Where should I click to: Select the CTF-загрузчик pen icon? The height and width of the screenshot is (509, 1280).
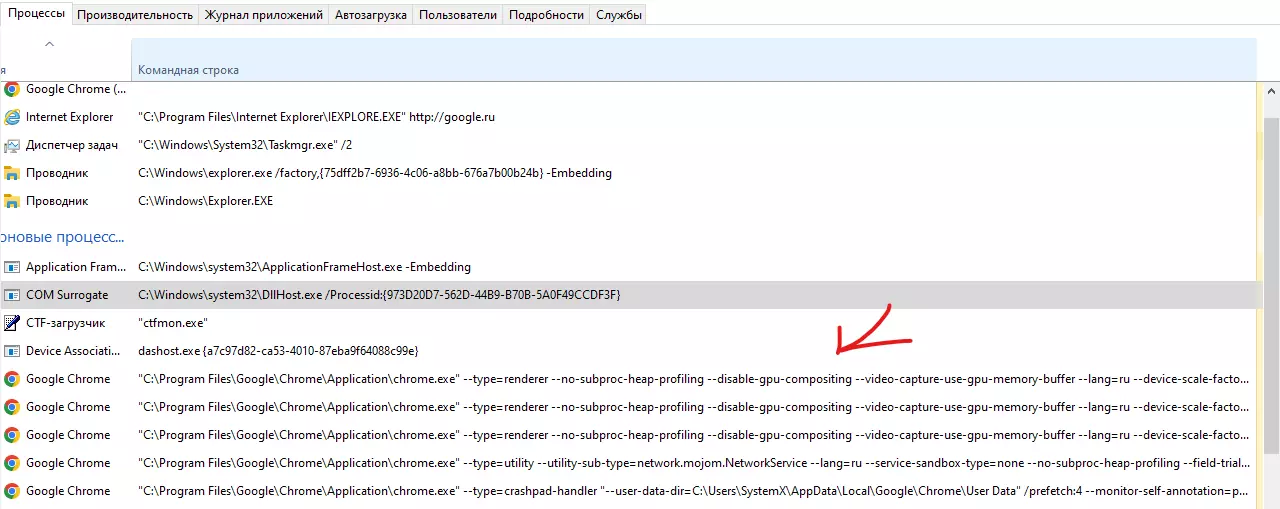(12, 323)
